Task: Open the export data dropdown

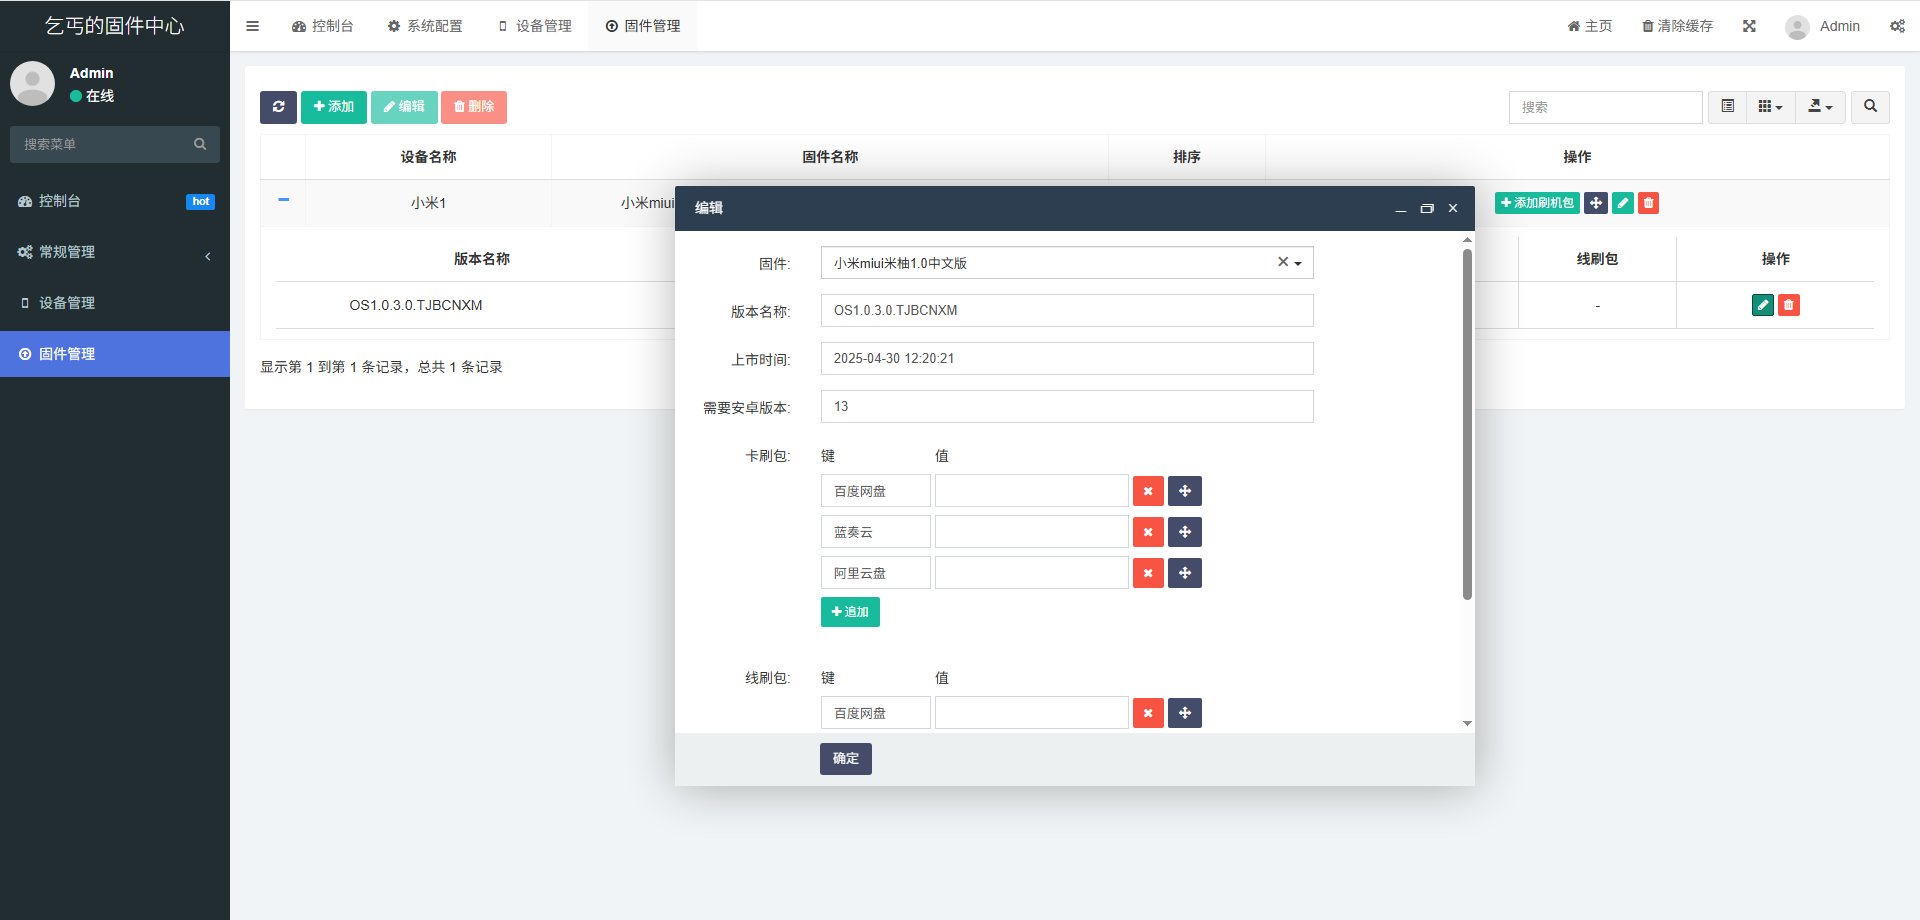Action: tap(1821, 107)
